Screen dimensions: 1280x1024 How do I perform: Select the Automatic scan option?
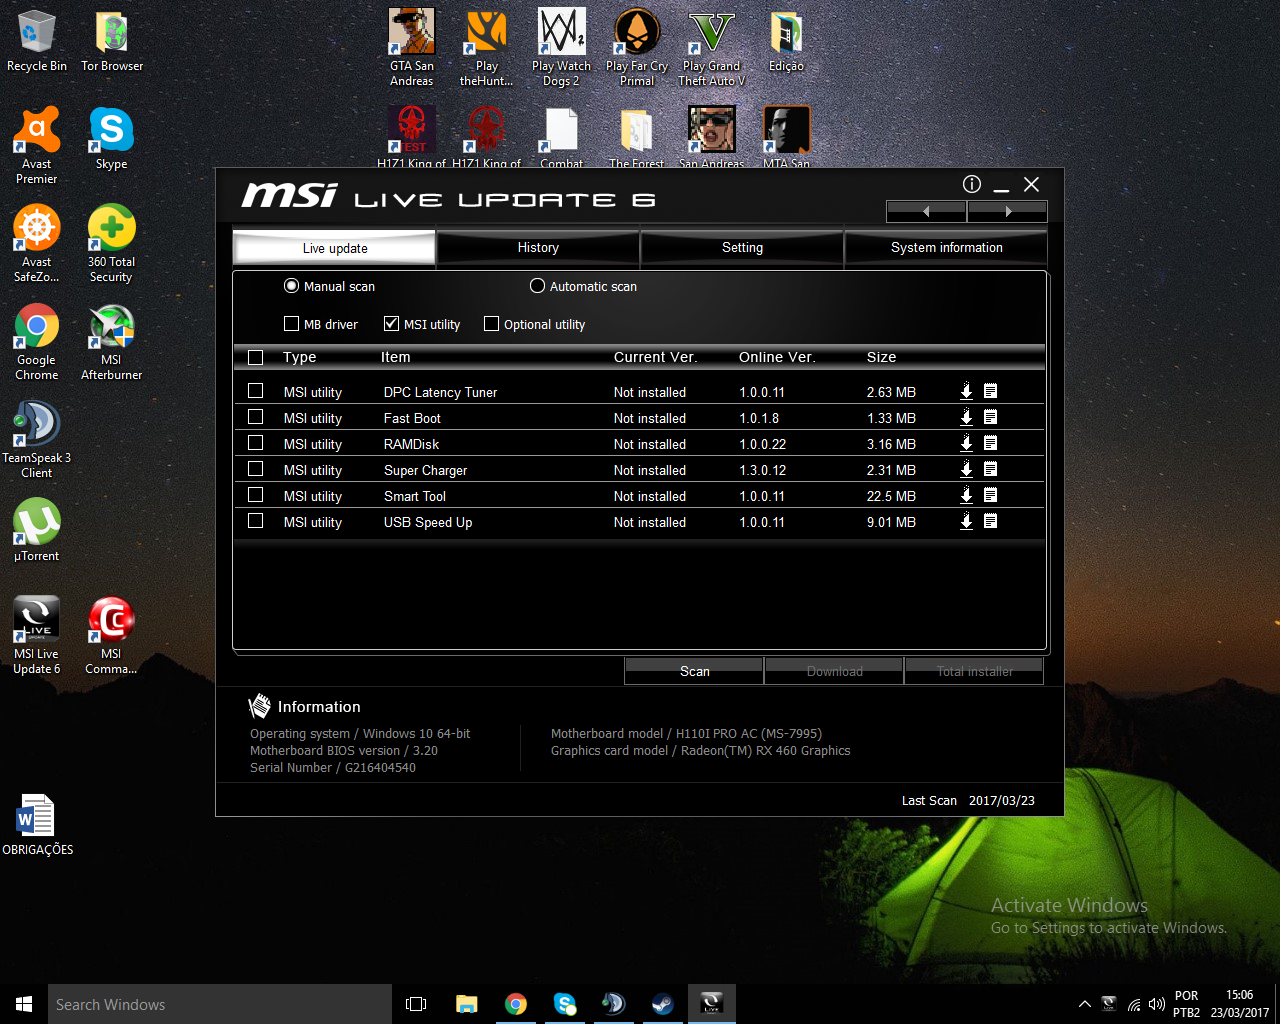coord(583,286)
